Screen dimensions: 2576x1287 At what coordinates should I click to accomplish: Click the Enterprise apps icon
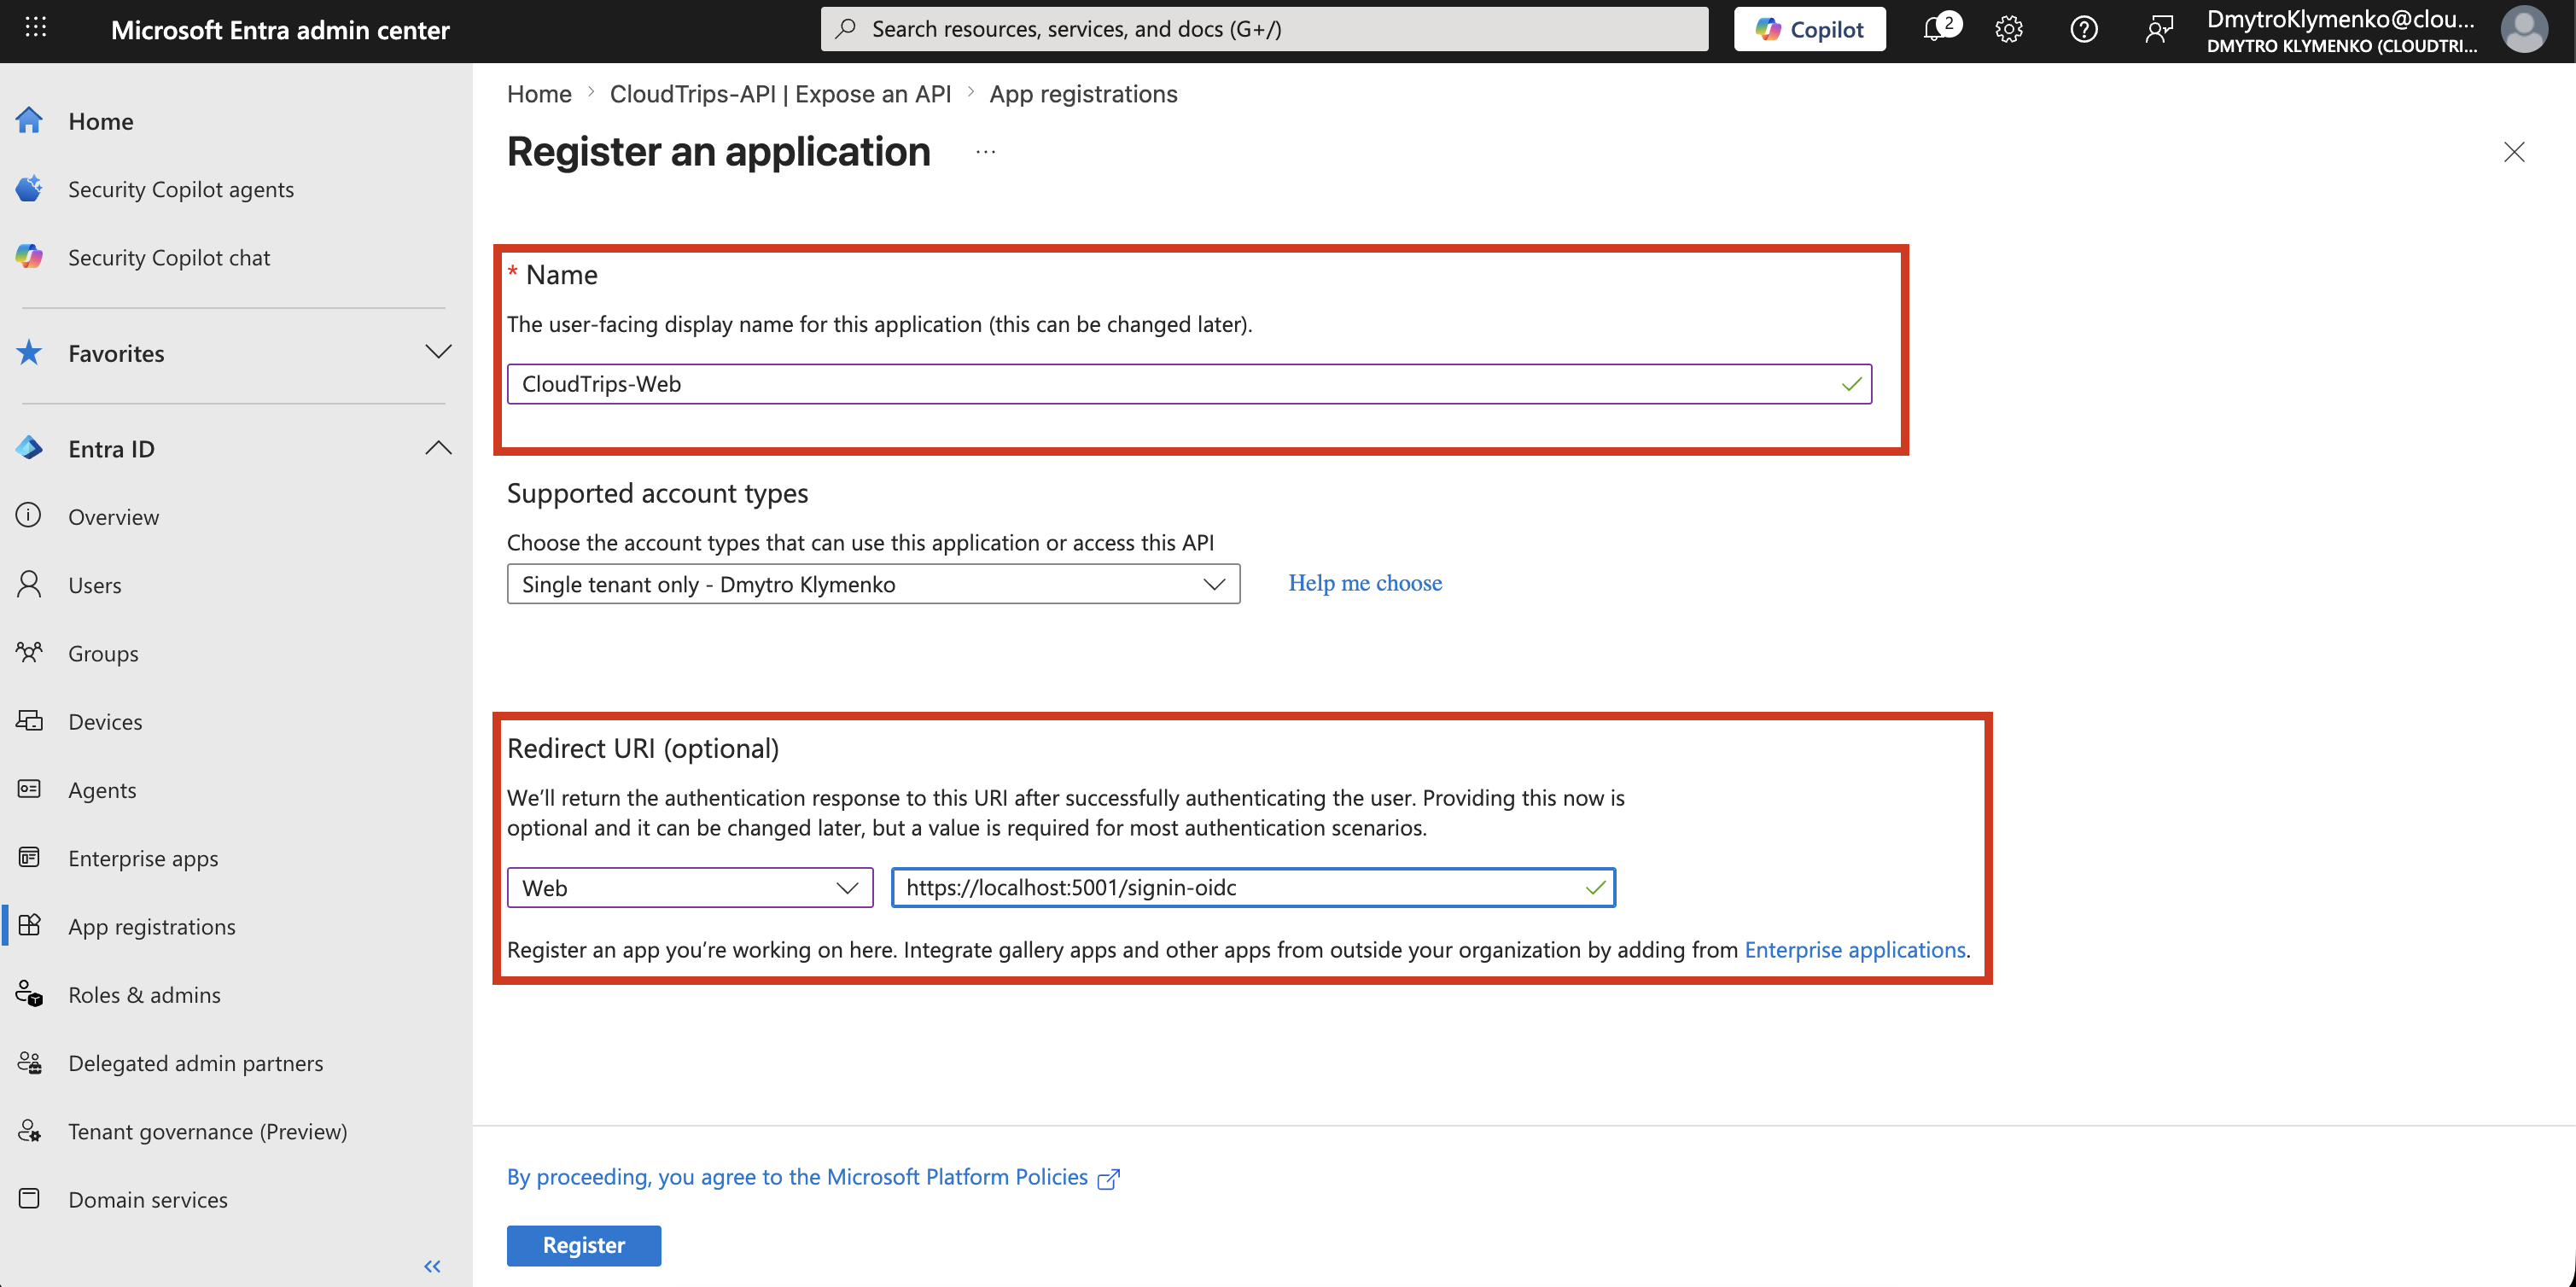pyautogui.click(x=29, y=857)
